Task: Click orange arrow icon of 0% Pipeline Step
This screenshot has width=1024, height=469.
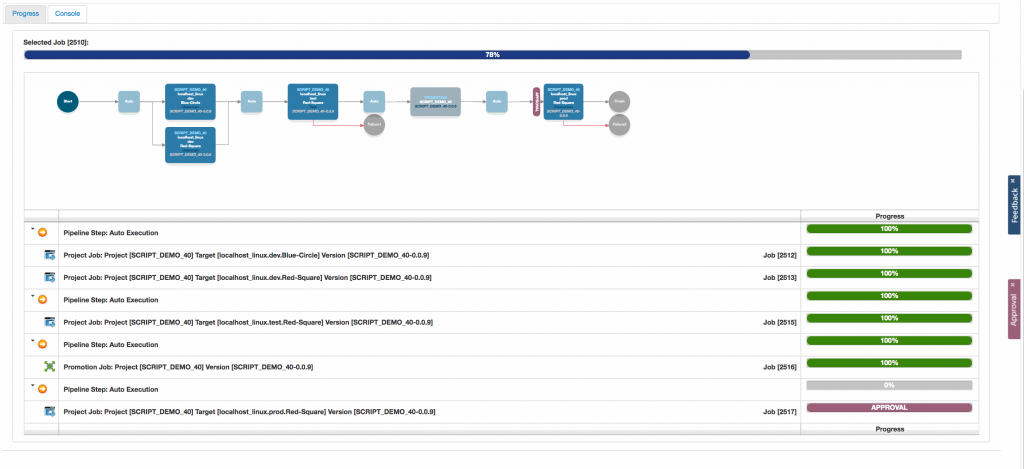Action: 42,389
